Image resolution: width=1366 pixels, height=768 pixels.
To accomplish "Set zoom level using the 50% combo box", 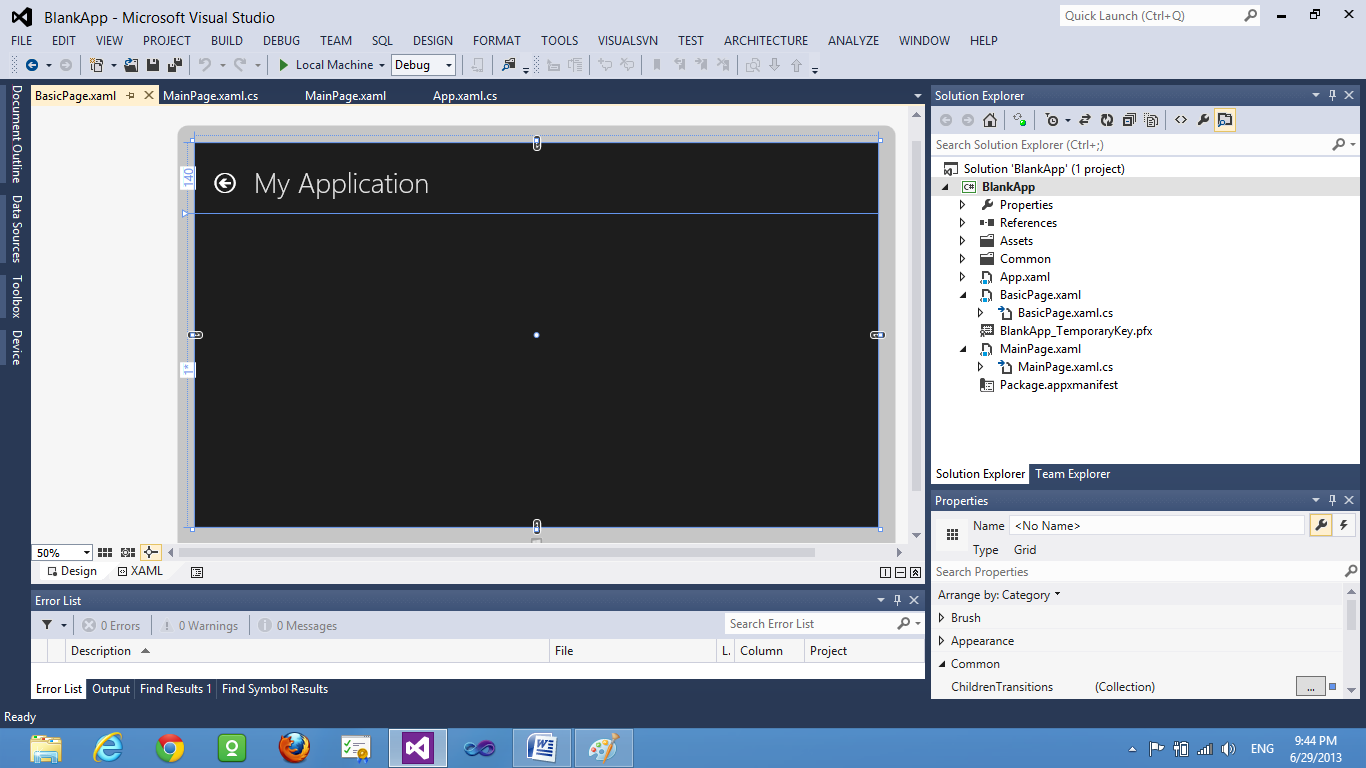I will tap(61, 551).
